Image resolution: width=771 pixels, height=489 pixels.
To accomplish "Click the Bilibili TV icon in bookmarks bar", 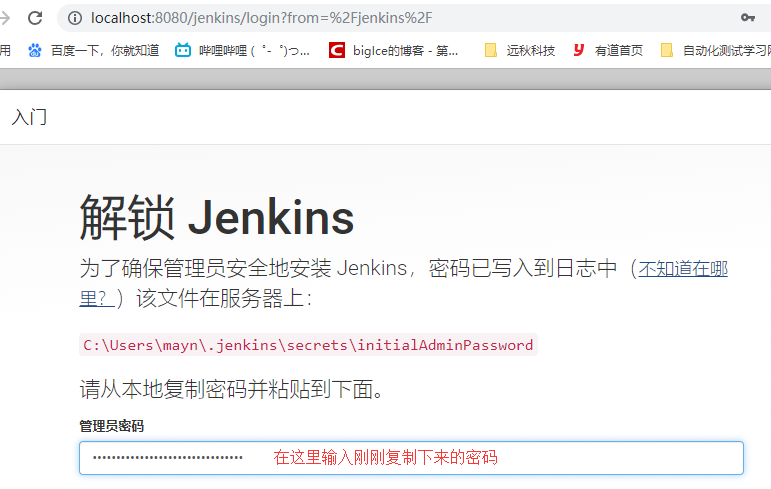I will point(183,50).
